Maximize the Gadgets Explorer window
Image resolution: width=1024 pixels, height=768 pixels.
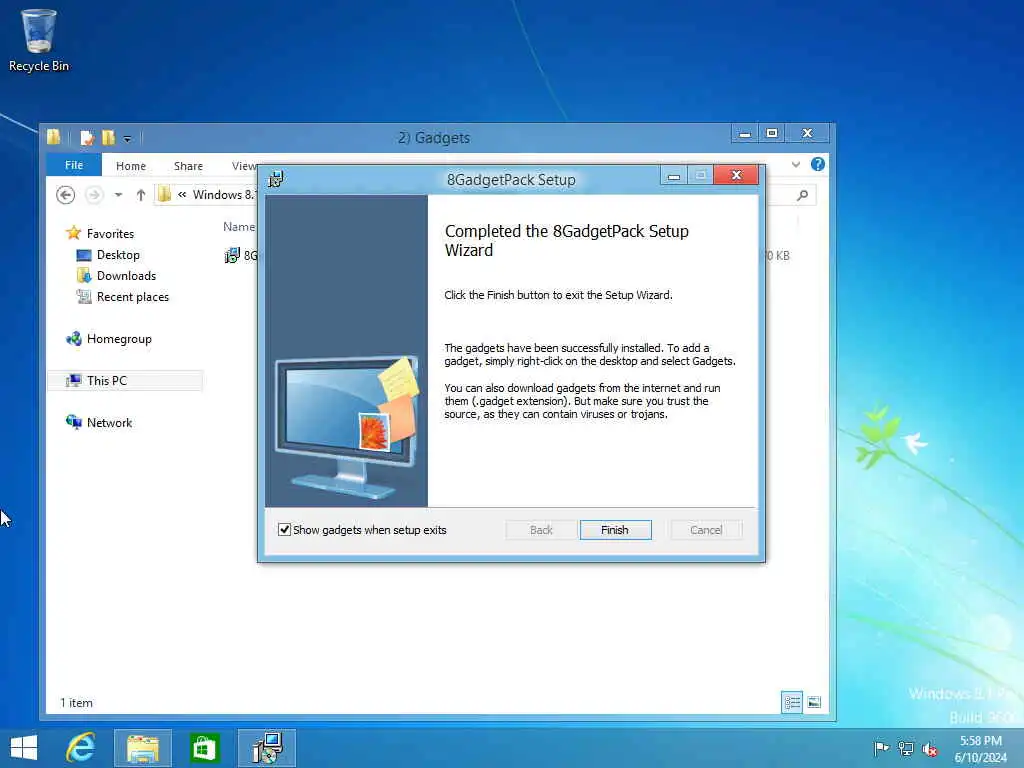click(771, 133)
